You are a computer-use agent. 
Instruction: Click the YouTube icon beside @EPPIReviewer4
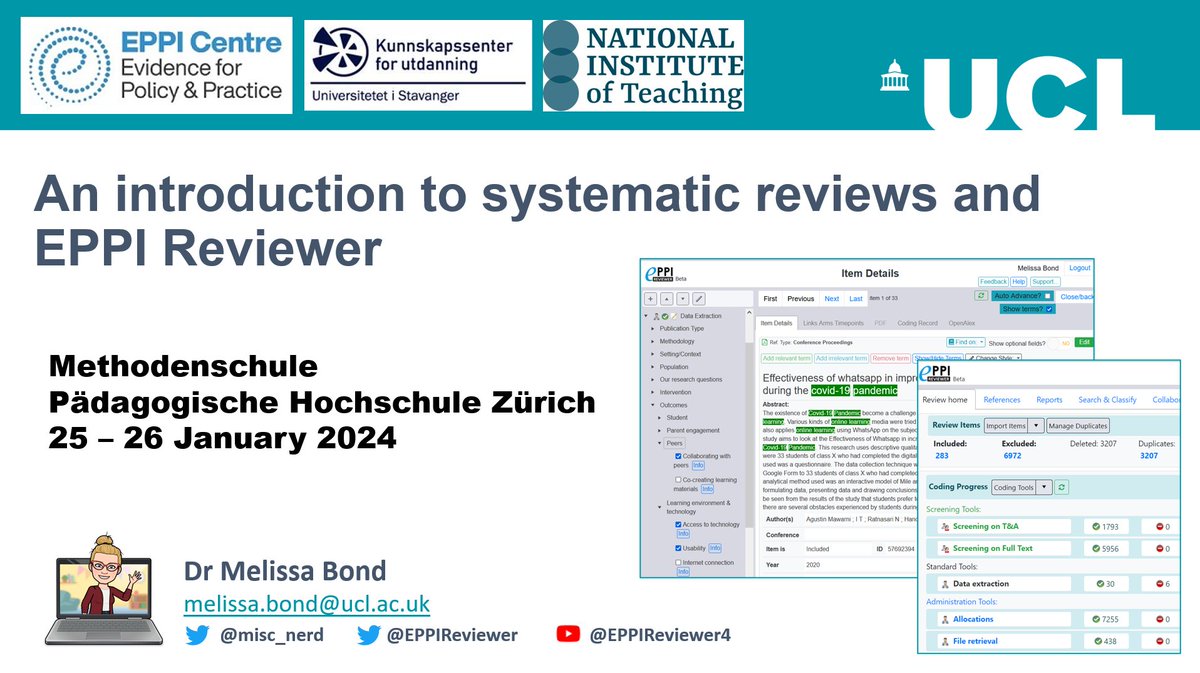[568, 634]
